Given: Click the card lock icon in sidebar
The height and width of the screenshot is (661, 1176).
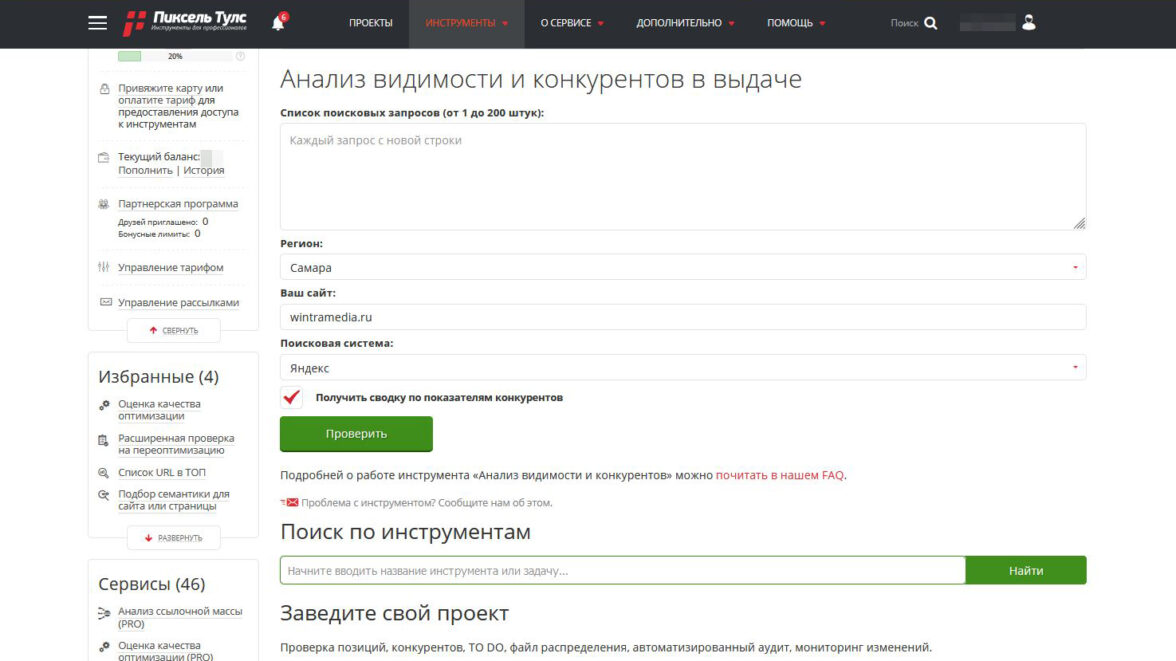Looking at the screenshot, I should coord(104,89).
